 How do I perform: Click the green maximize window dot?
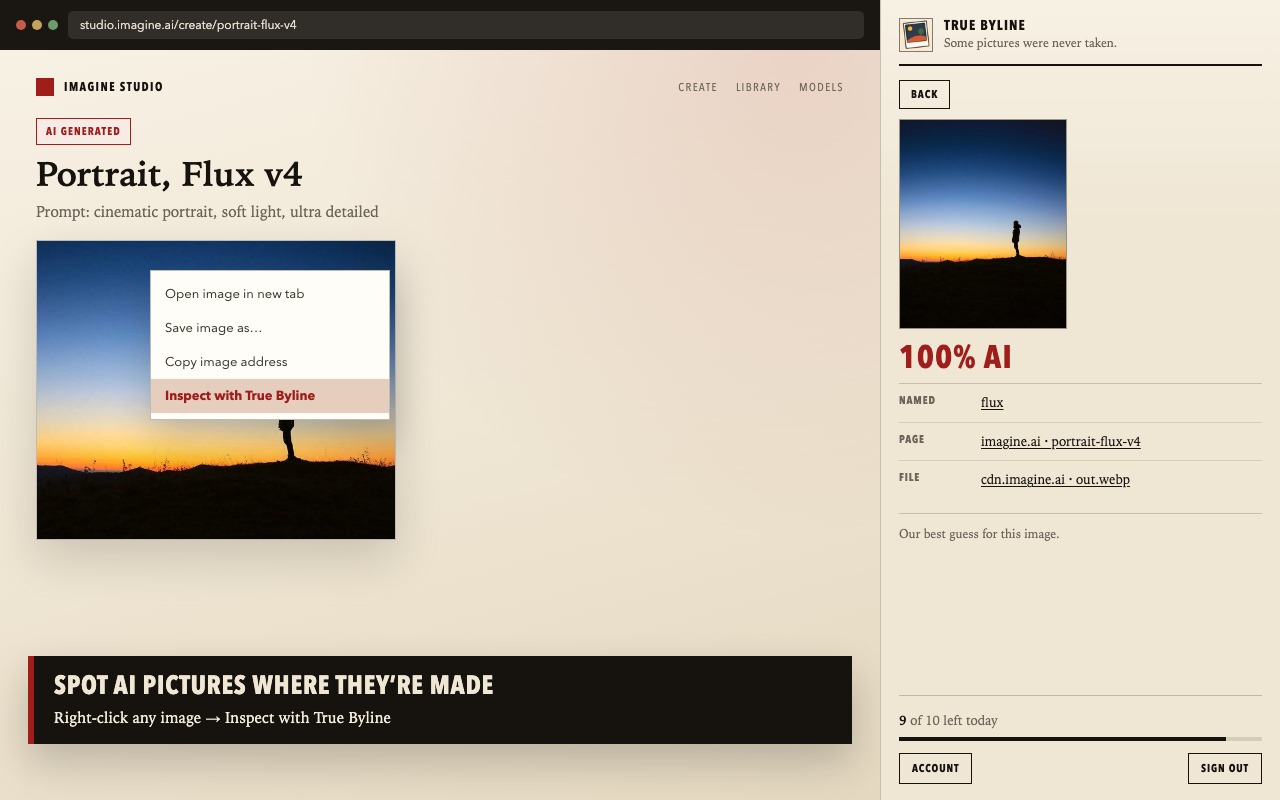[x=53, y=25]
